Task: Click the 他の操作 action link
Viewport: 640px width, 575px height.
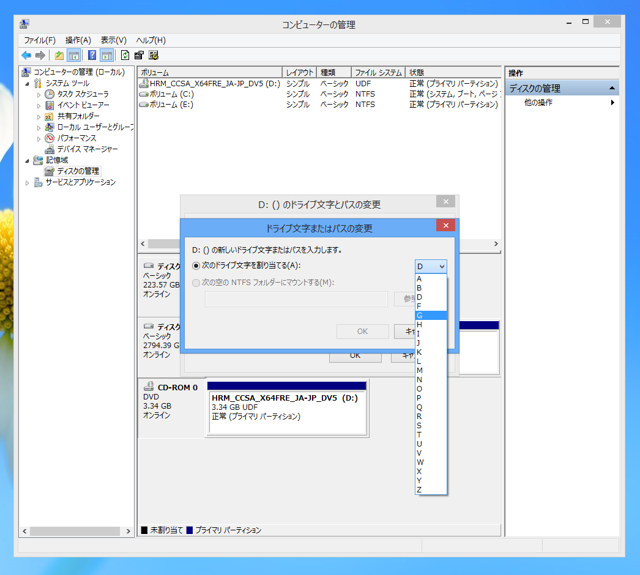Action: coord(538,102)
